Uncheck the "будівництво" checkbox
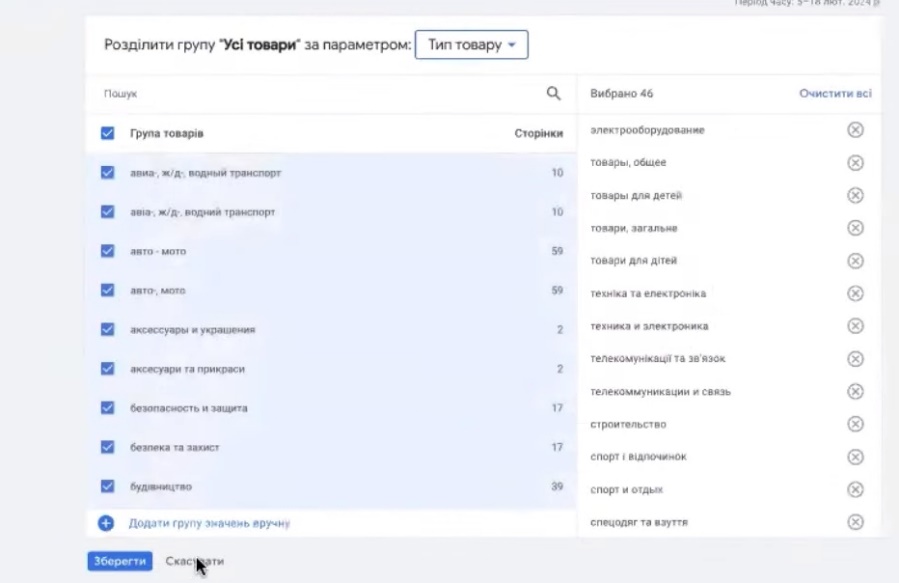Screen dimensions: 899x583 107,486
